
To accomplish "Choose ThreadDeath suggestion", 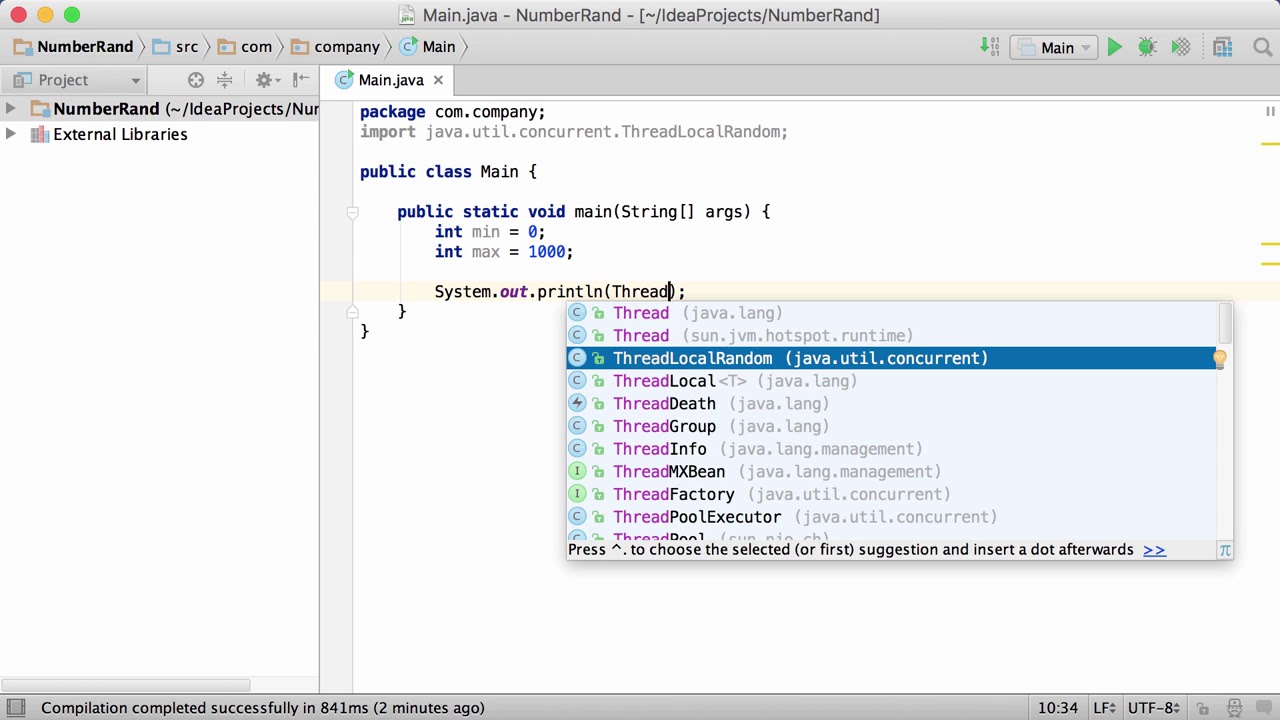I will [x=892, y=404].
